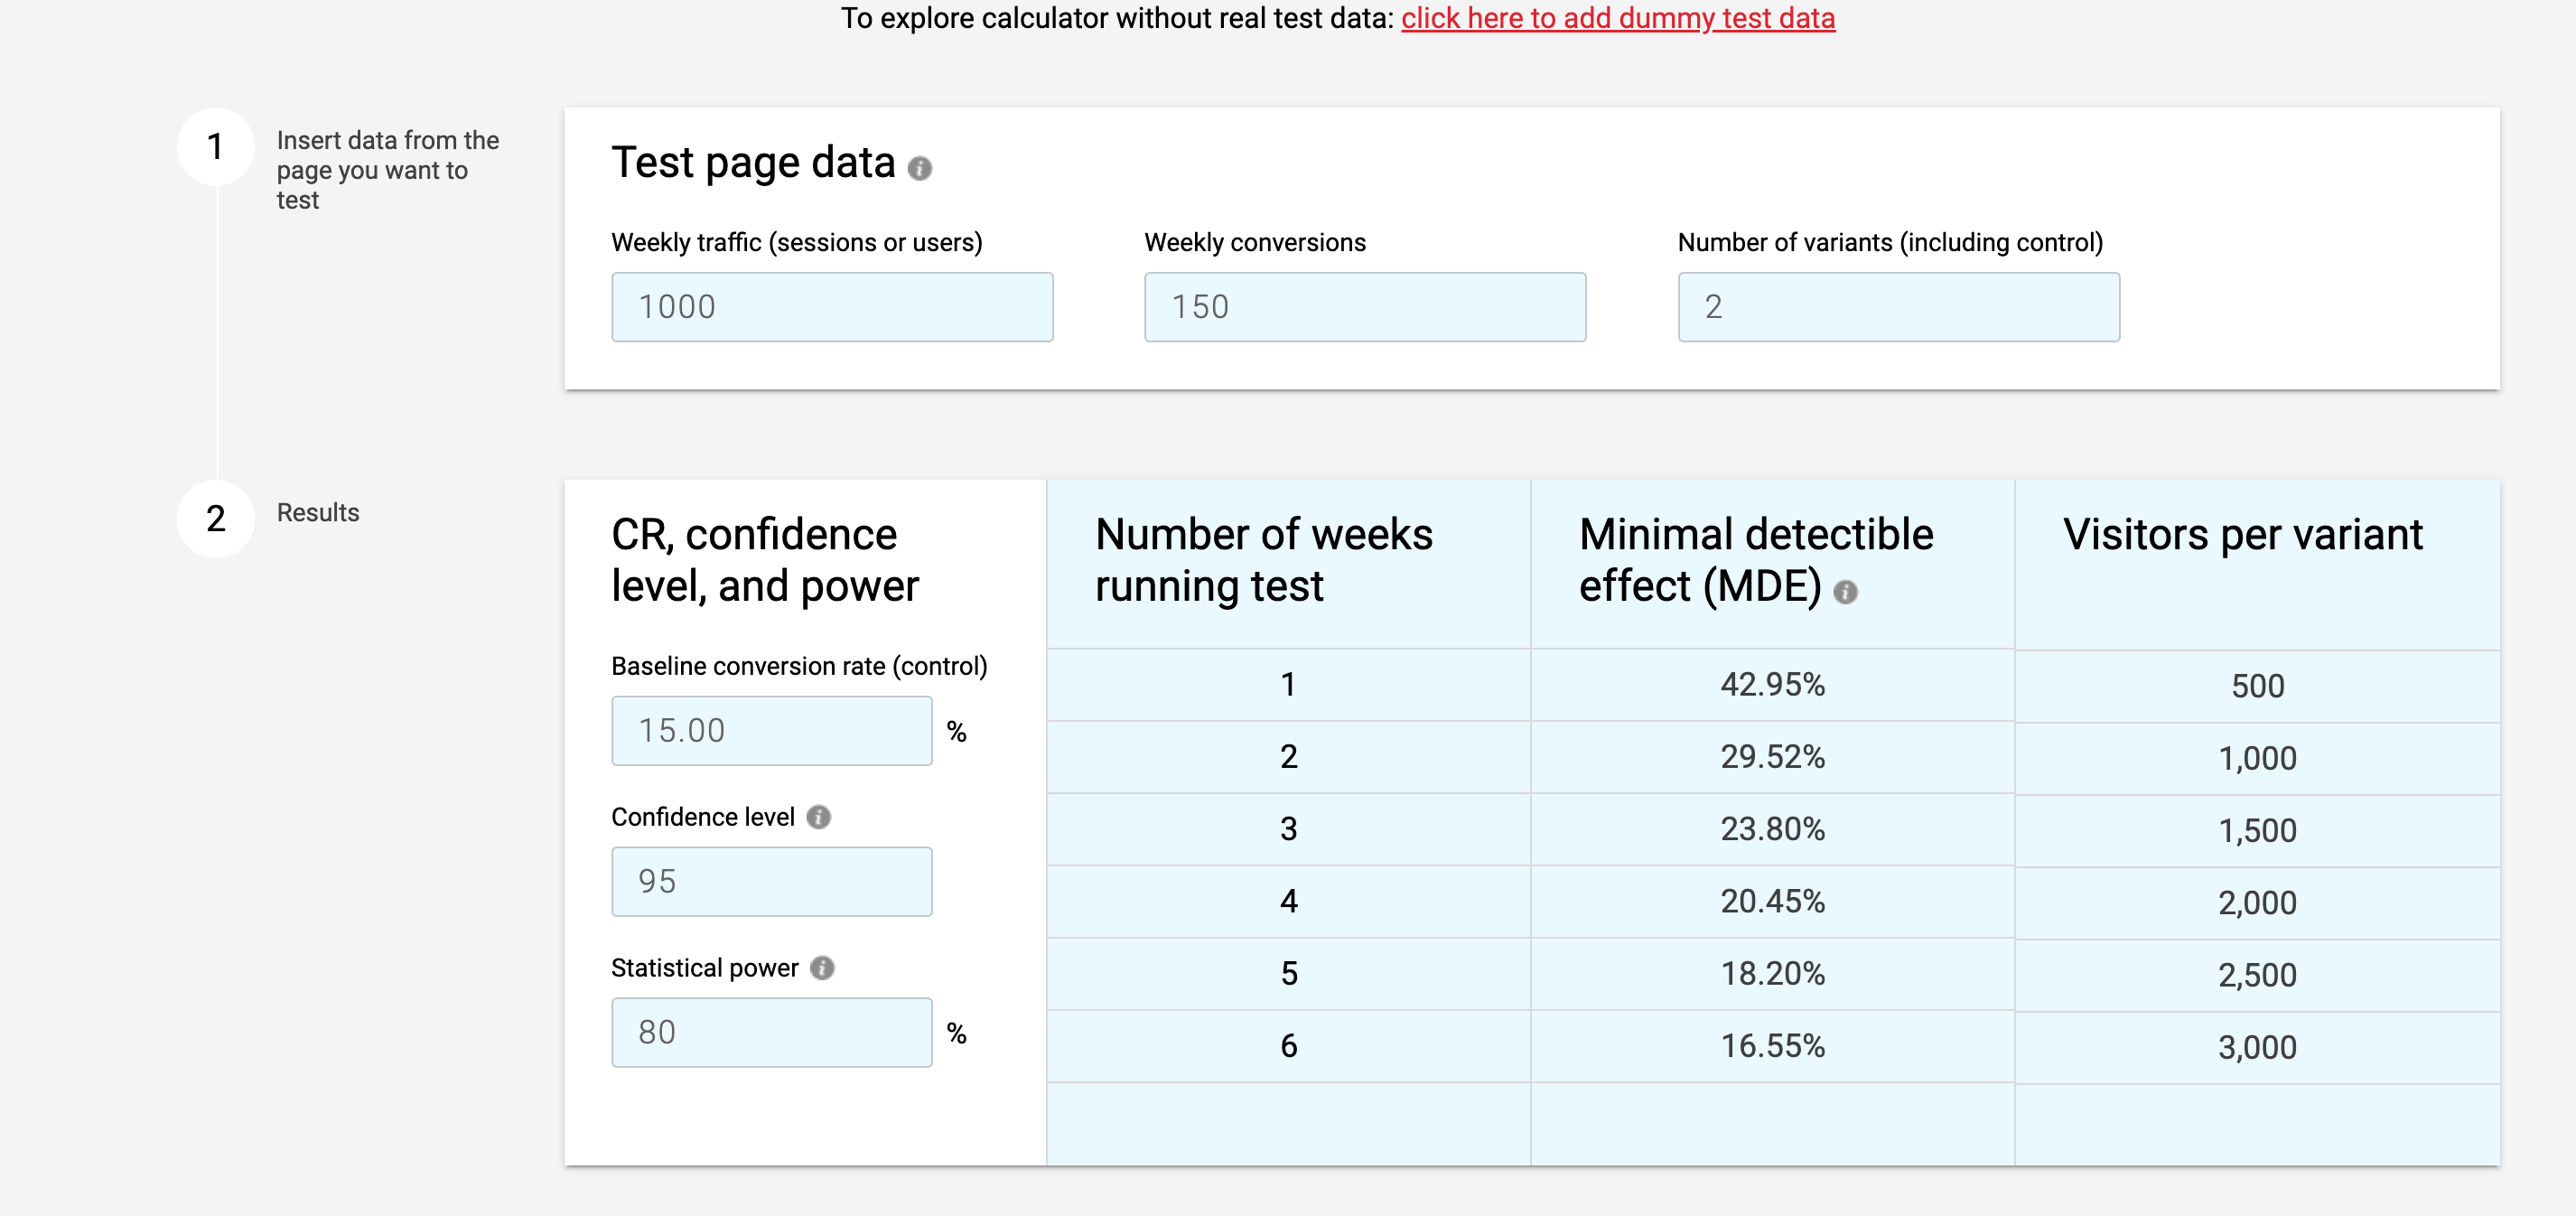The width and height of the screenshot is (2576, 1216).
Task: Edit the Confidence level value 95
Action: [771, 882]
